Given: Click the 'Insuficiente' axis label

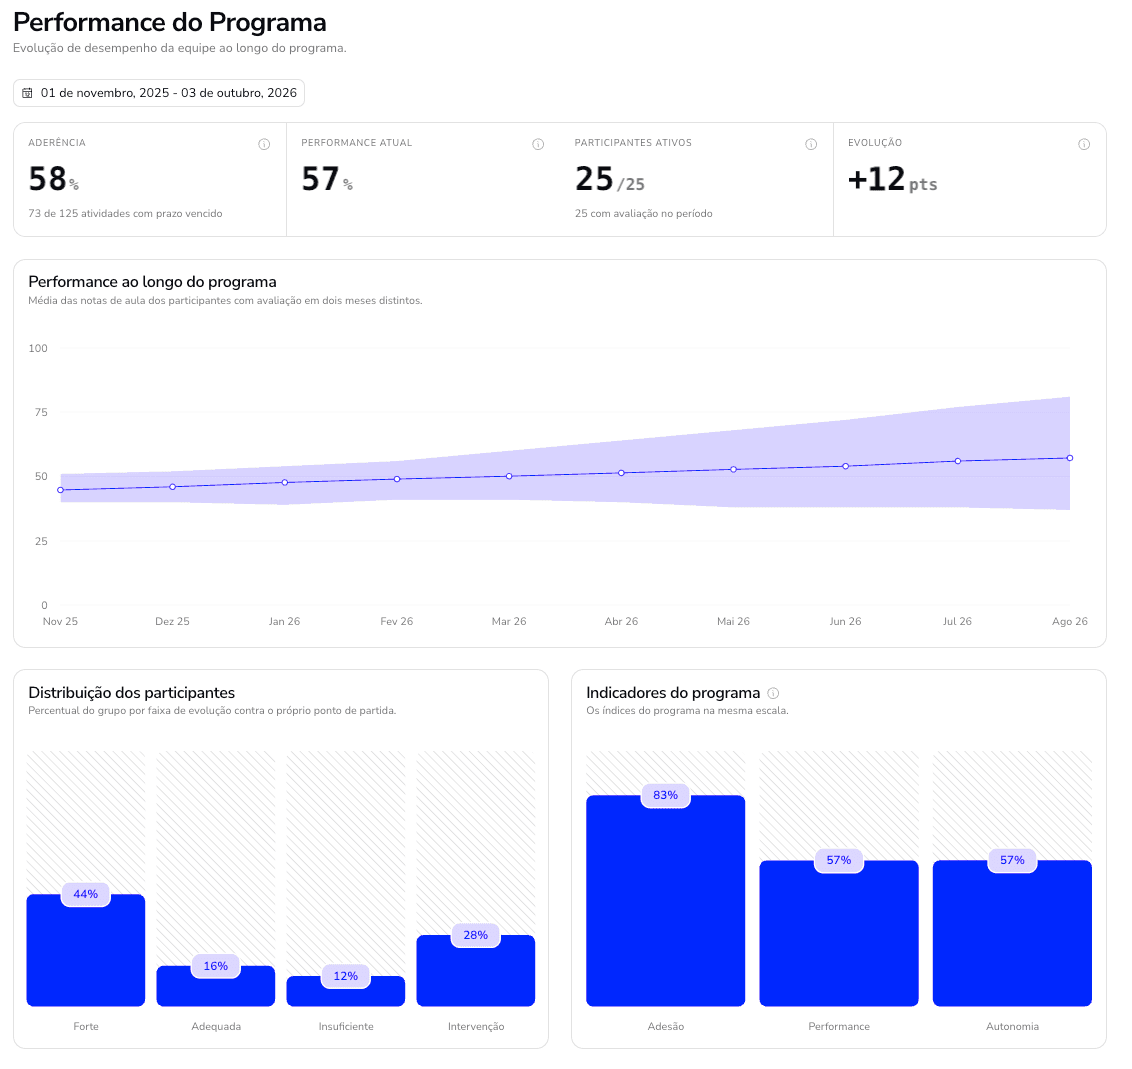Looking at the screenshot, I should tap(346, 1026).
